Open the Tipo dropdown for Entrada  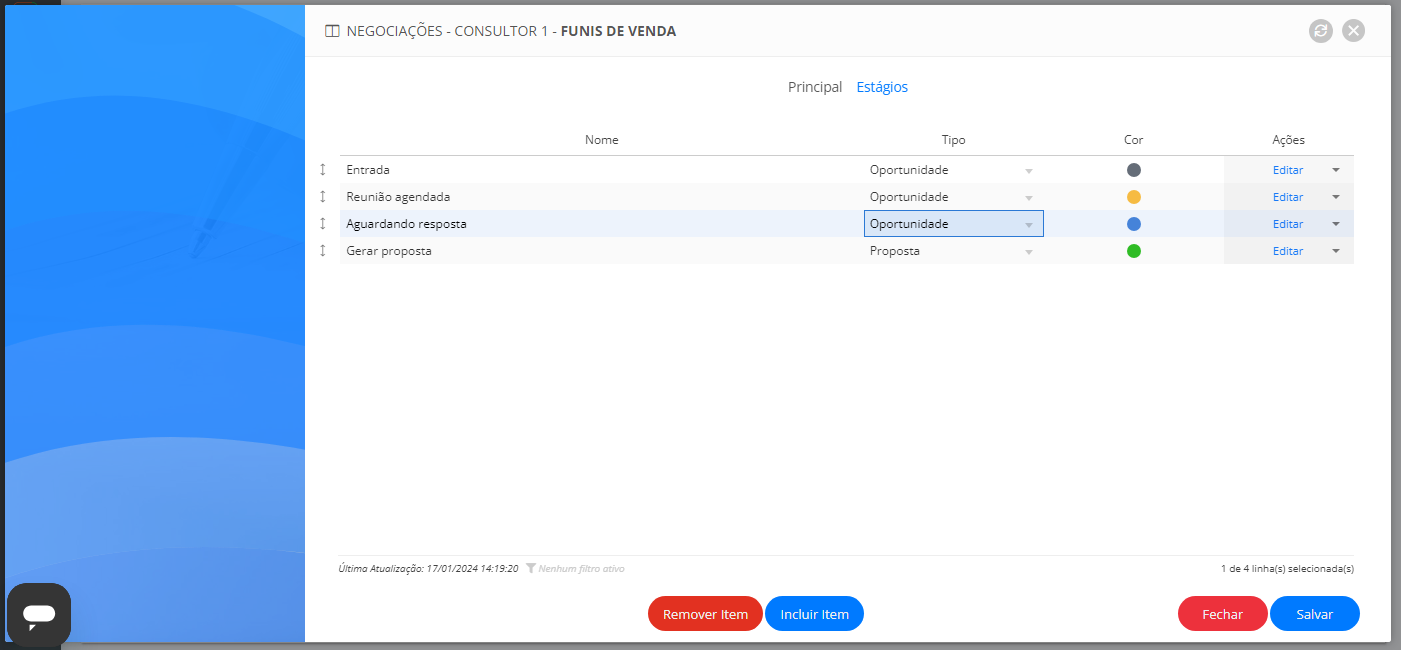[x=1029, y=169]
